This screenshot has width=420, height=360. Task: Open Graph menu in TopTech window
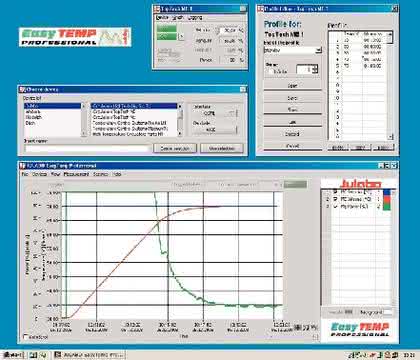coord(178,17)
